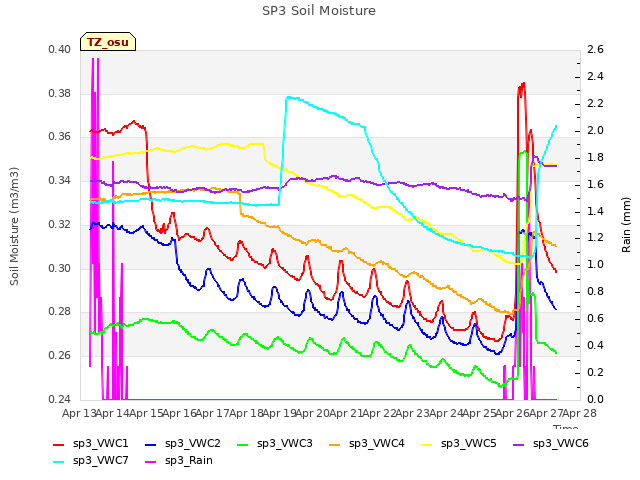Click the 2.0 right axis tick label
This screenshot has width=640, height=480.
click(x=596, y=131)
